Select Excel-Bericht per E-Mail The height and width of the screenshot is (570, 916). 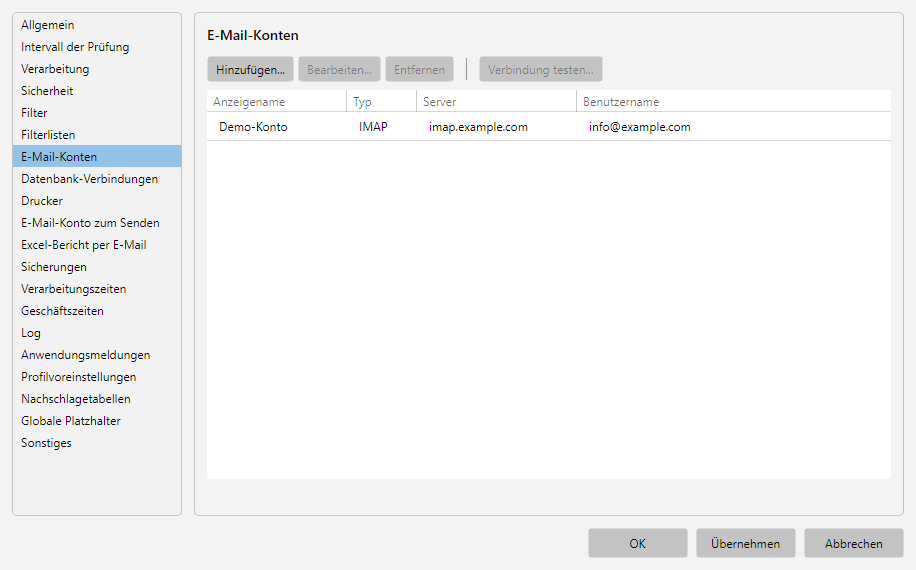[97, 245]
